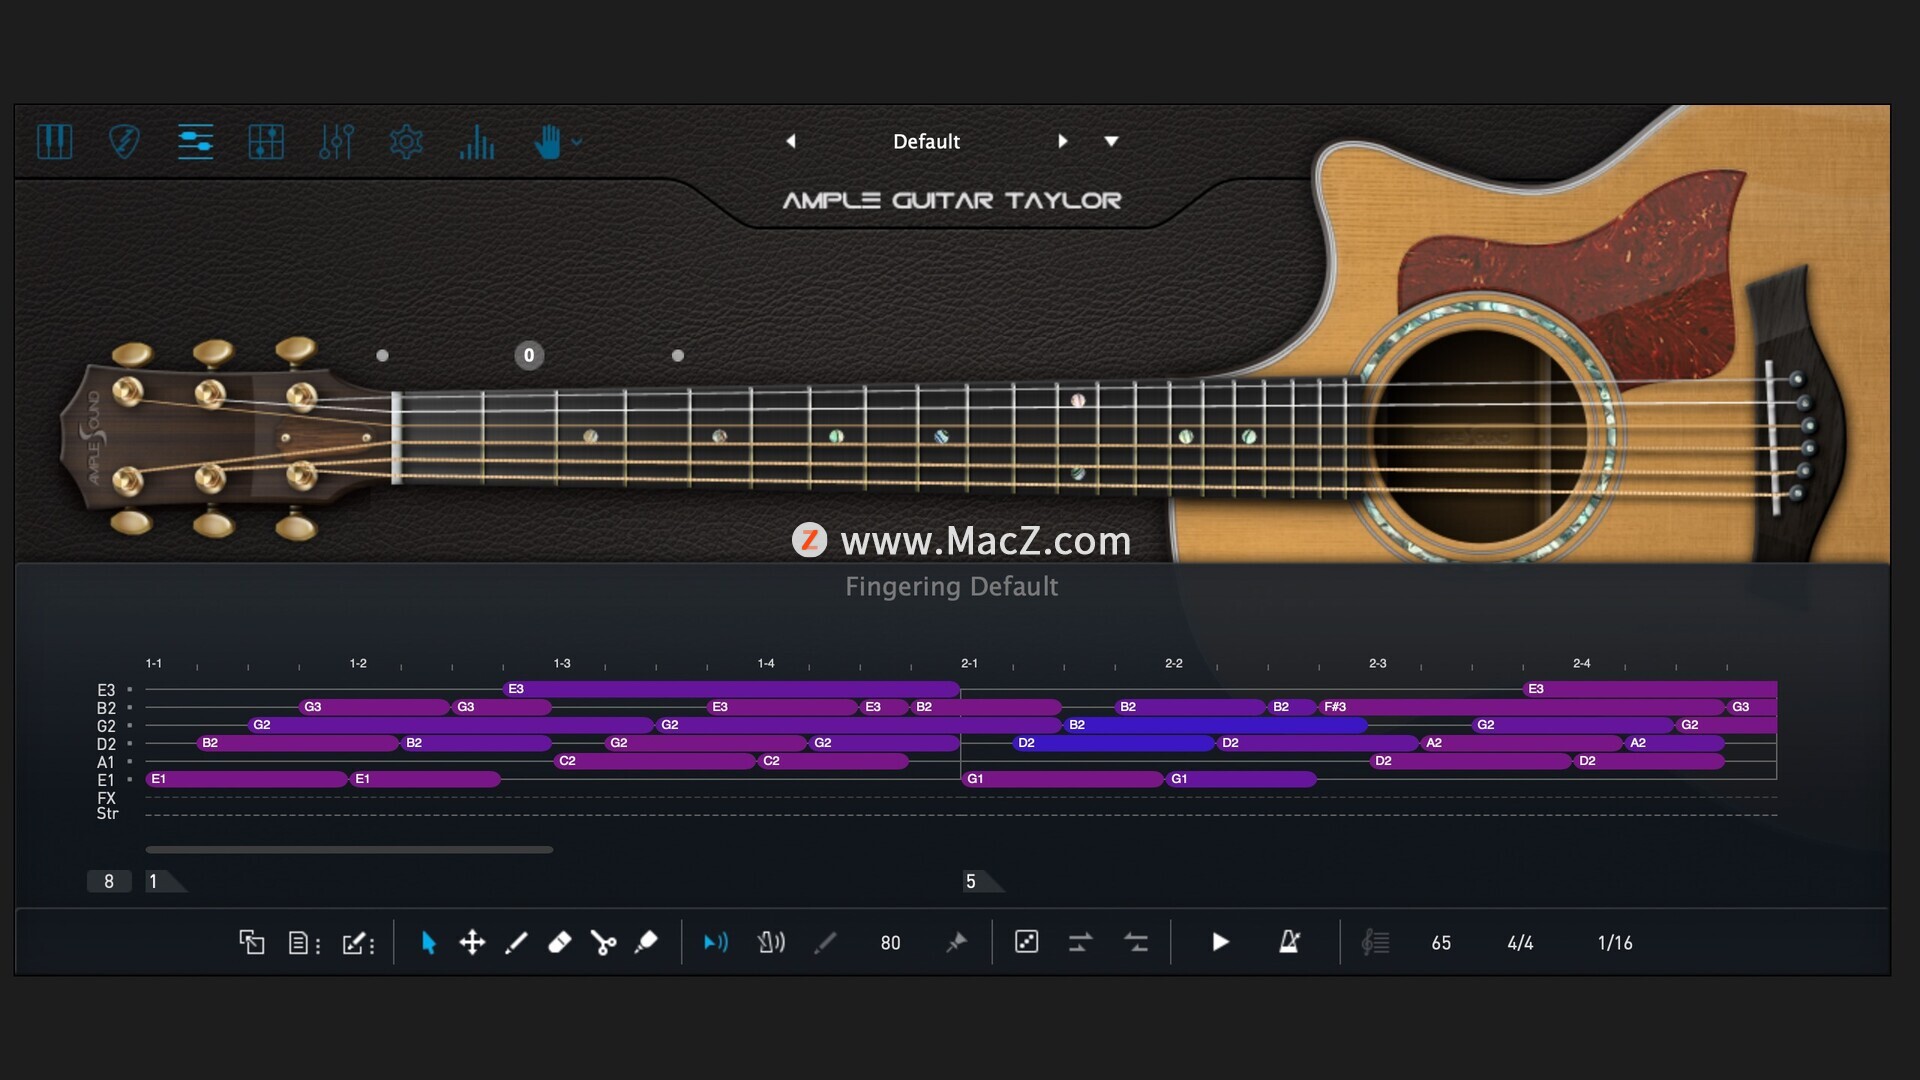The image size is (1920, 1080).
Task: Toggle the dot beside G2 string label
Action: click(x=130, y=726)
